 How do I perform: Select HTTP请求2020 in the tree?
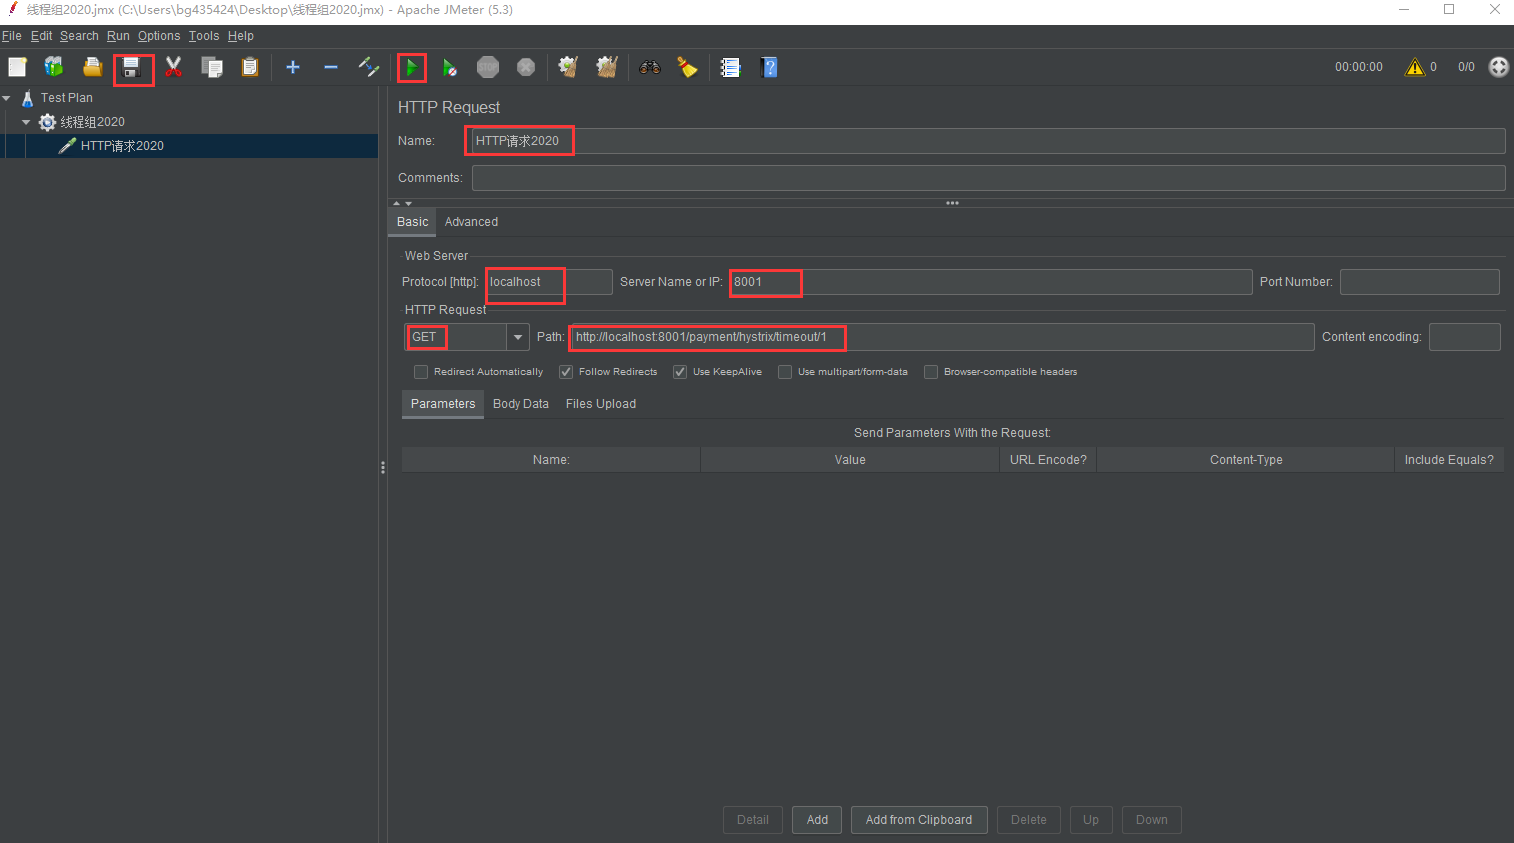pos(122,146)
